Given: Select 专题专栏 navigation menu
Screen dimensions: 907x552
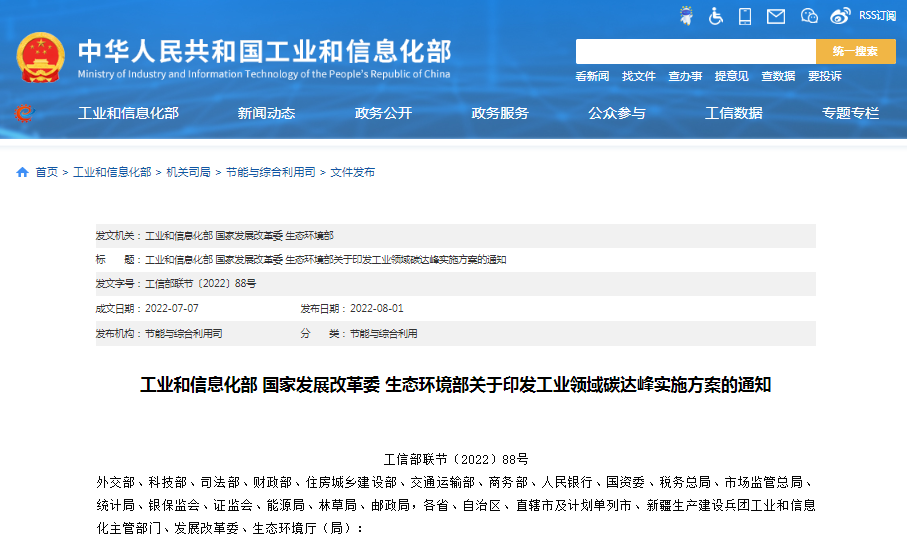Looking at the screenshot, I should point(850,113).
